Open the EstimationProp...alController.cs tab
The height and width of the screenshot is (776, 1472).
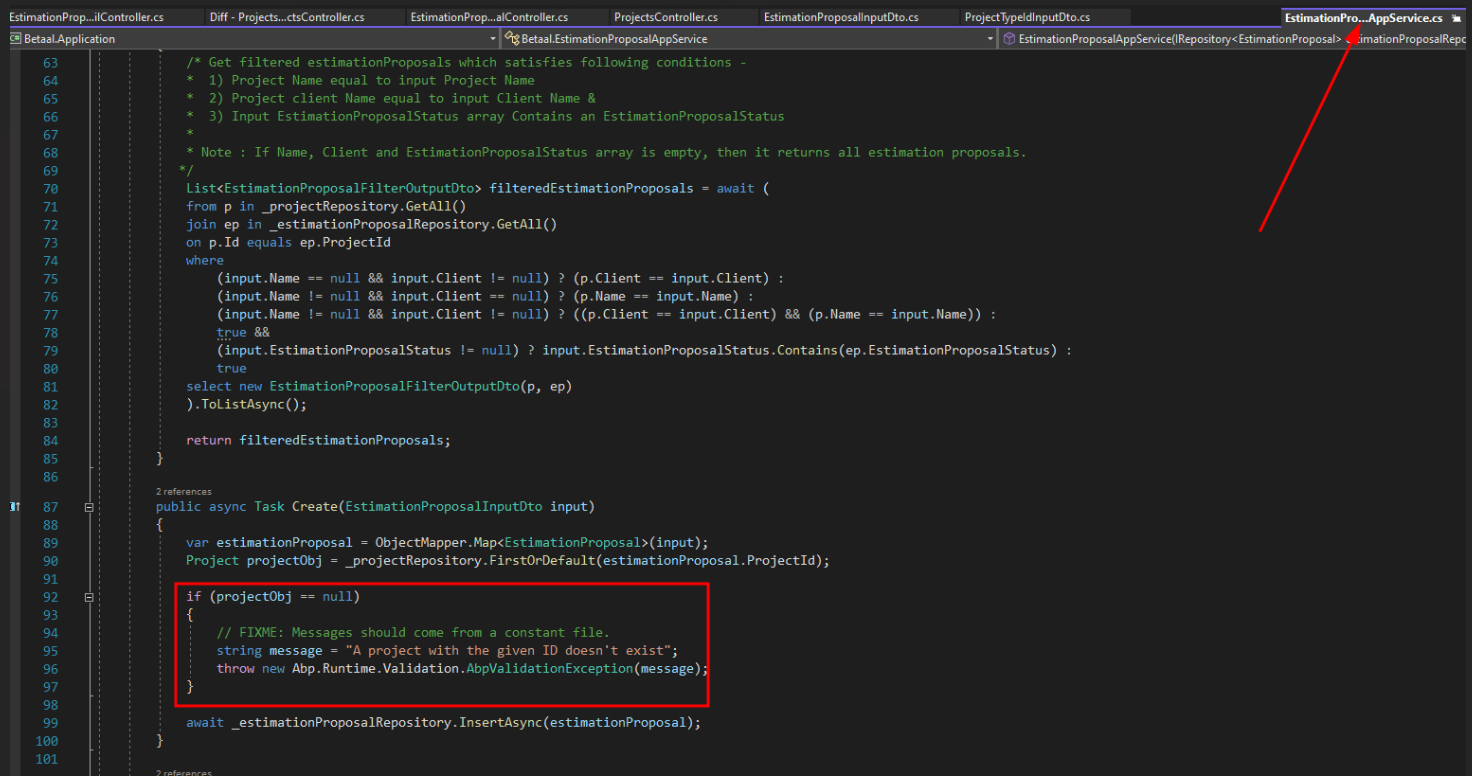click(489, 18)
